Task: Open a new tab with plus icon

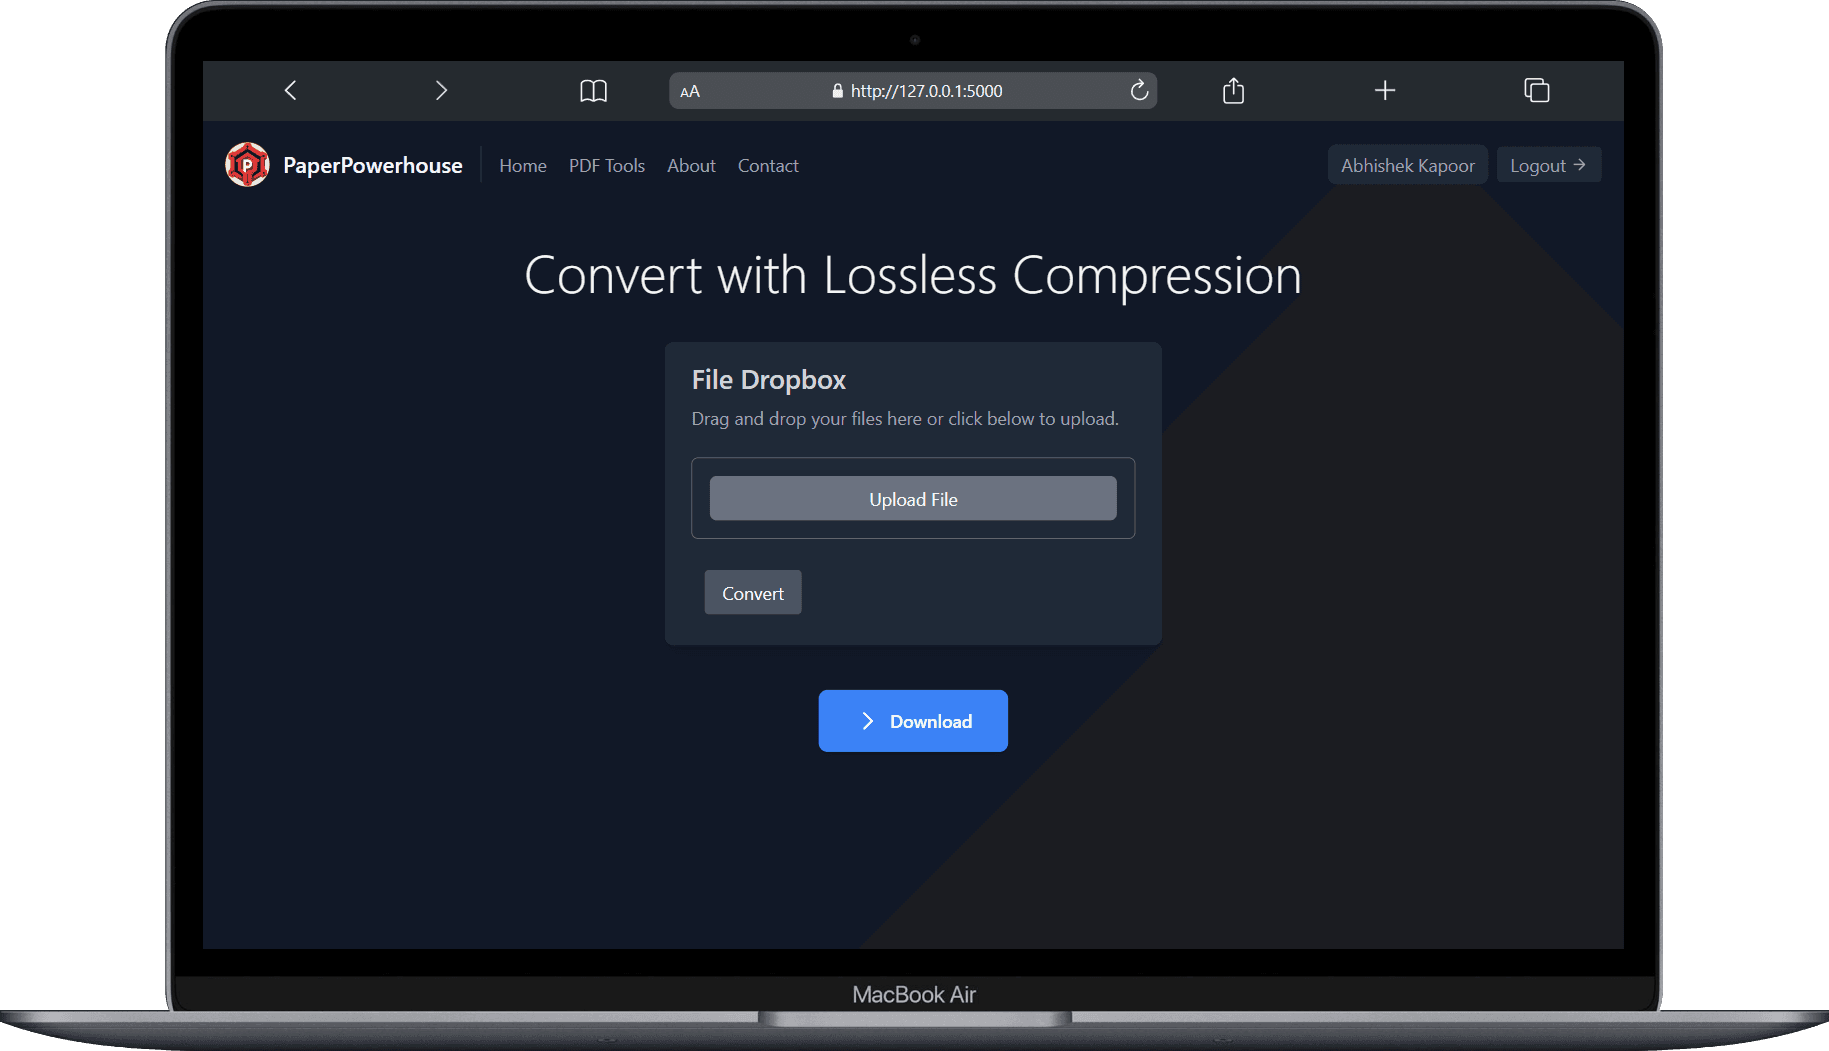Action: point(1384,91)
